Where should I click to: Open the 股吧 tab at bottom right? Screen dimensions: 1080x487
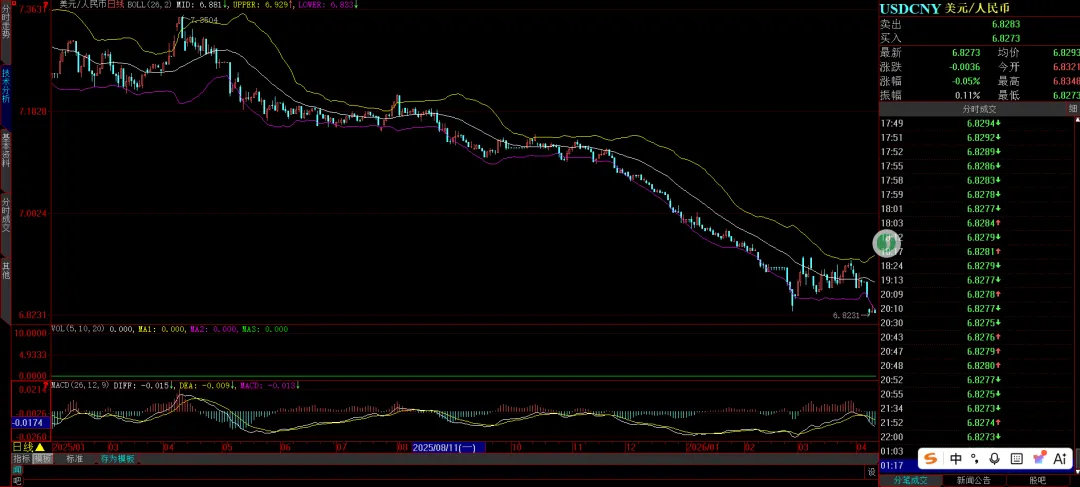(x=1037, y=480)
